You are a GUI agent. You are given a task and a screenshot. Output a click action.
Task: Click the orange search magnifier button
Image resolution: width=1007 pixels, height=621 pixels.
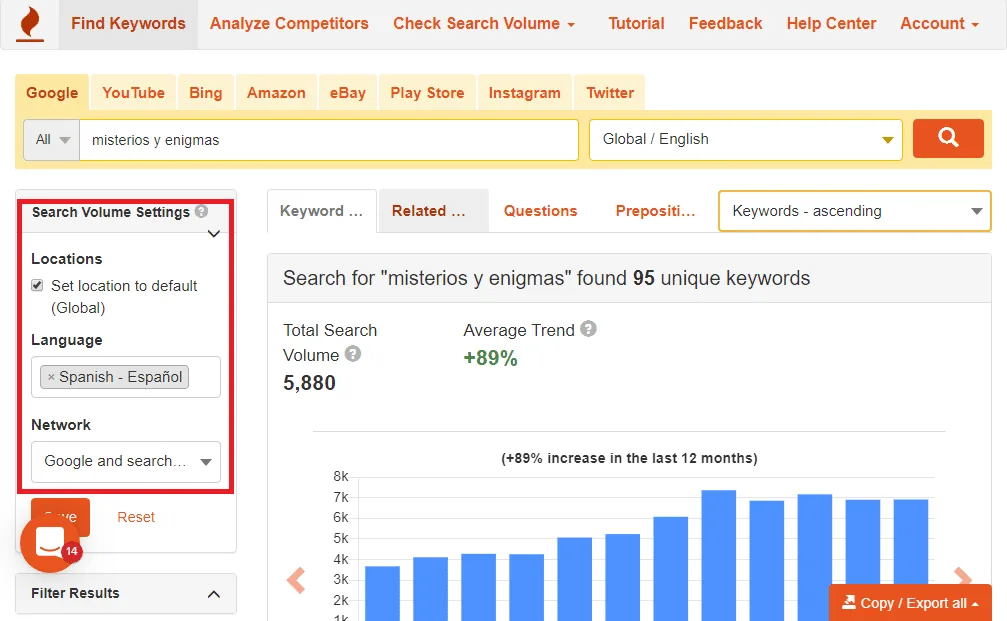coord(948,138)
